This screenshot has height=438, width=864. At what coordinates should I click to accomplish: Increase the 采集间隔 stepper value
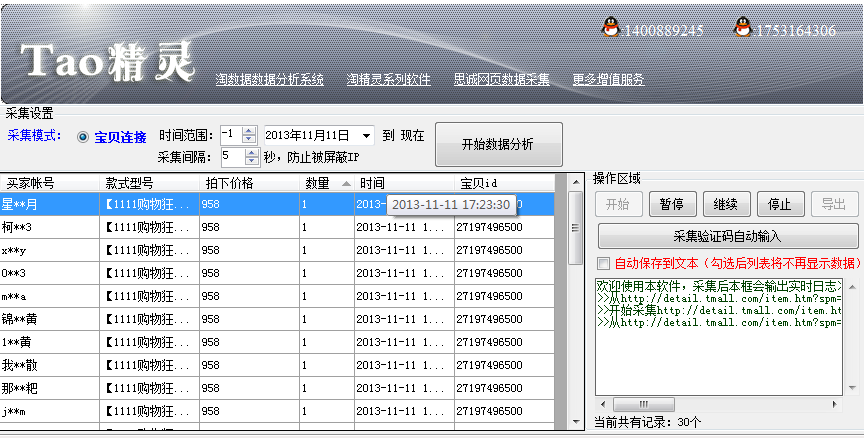tap(252, 153)
